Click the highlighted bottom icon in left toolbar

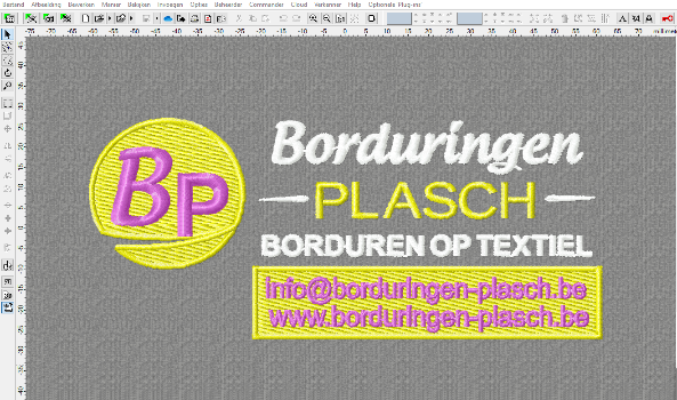click(7, 308)
